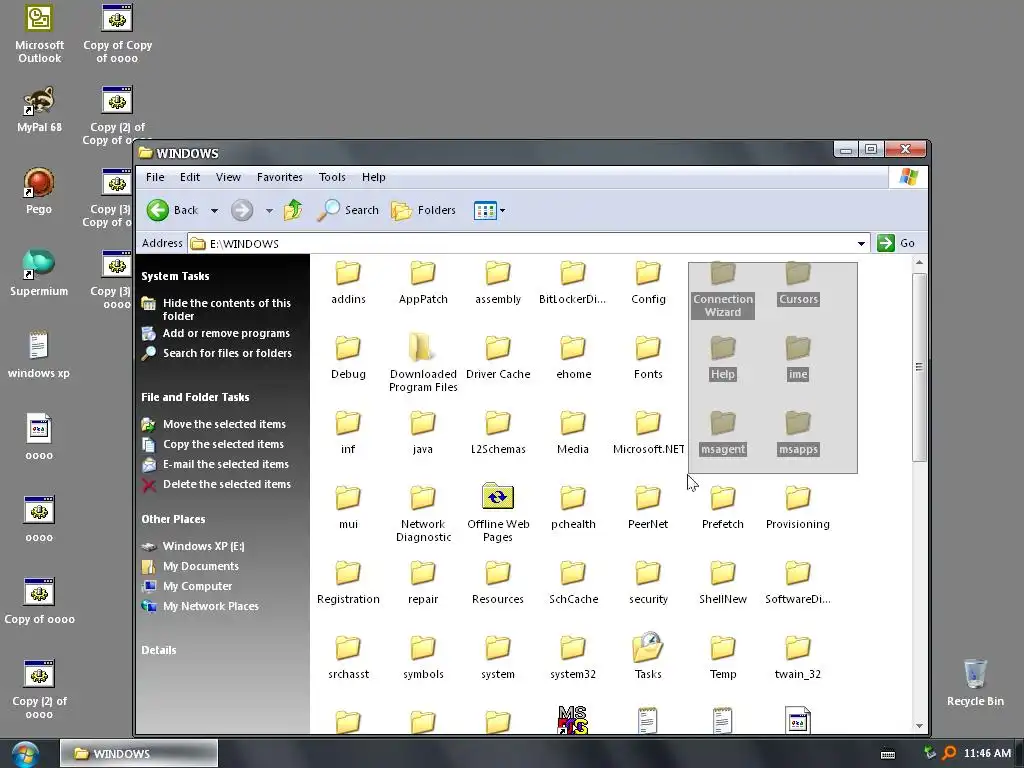Select the Temp folder

coord(723,658)
